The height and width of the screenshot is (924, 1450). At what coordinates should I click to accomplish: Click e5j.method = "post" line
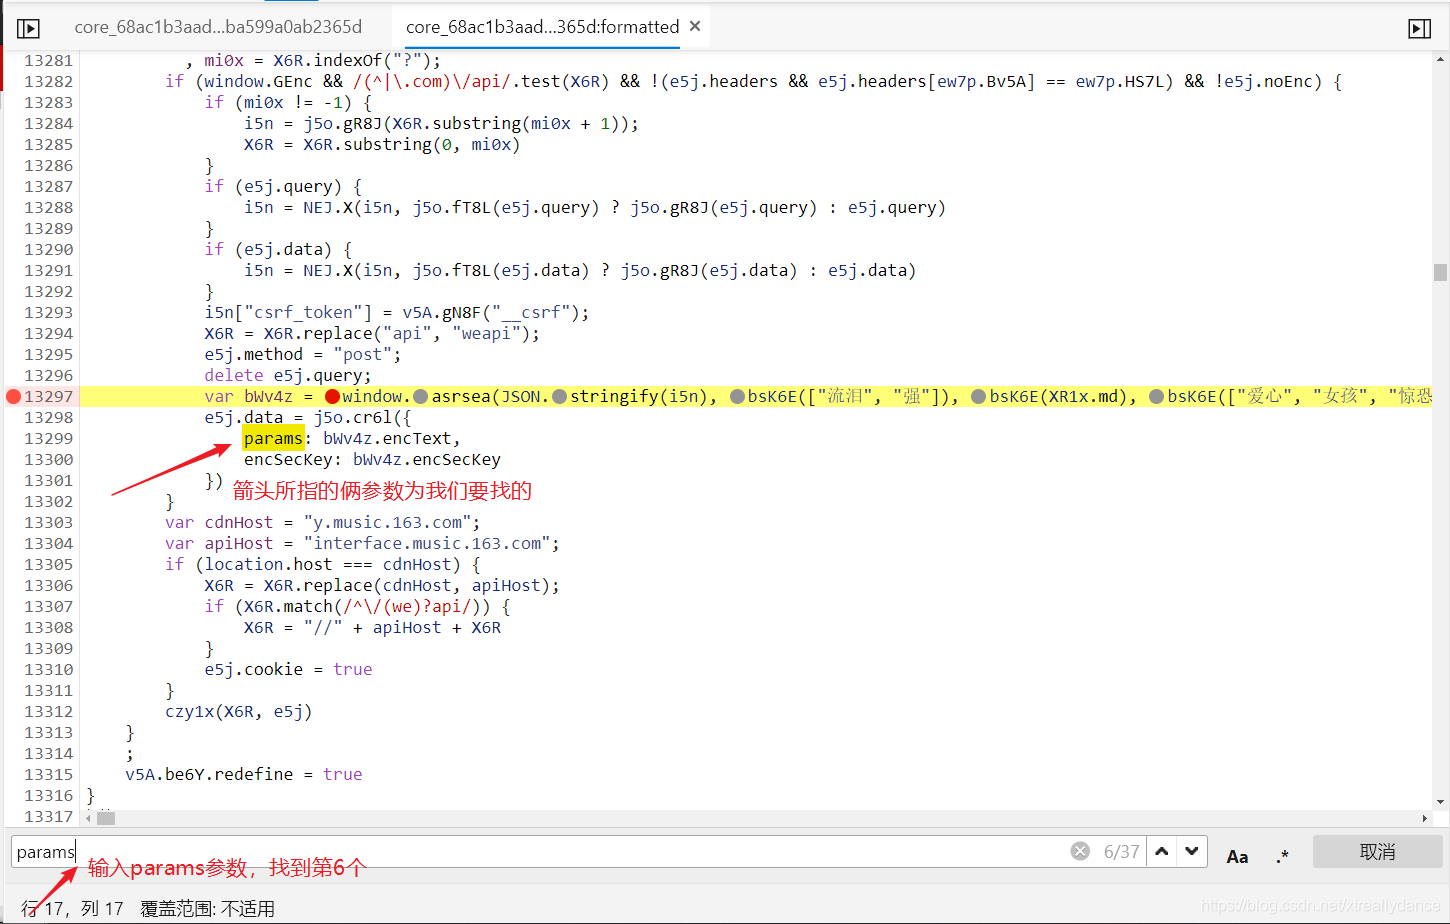(x=303, y=355)
